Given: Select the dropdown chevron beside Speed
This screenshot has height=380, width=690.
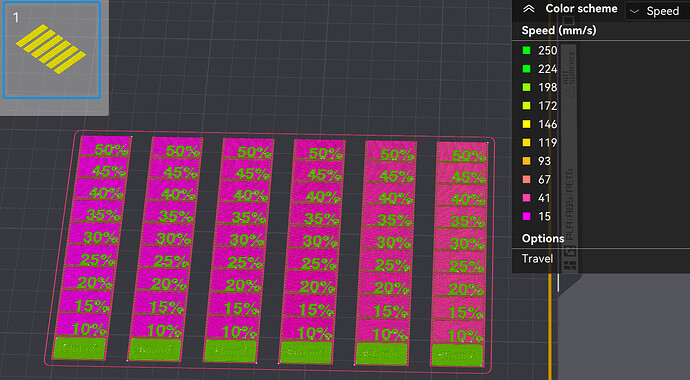Looking at the screenshot, I should (x=635, y=12).
